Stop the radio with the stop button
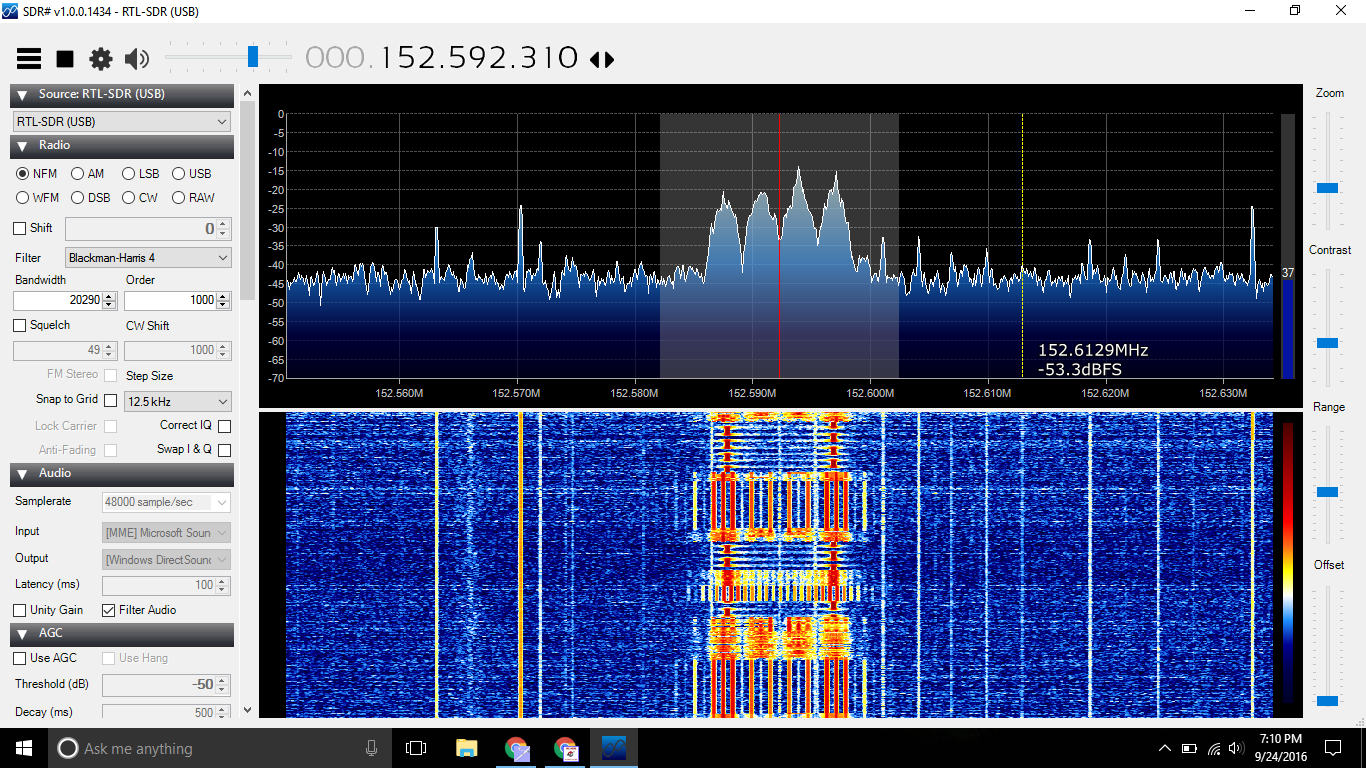Viewport: 1366px width, 768px height. coord(65,59)
